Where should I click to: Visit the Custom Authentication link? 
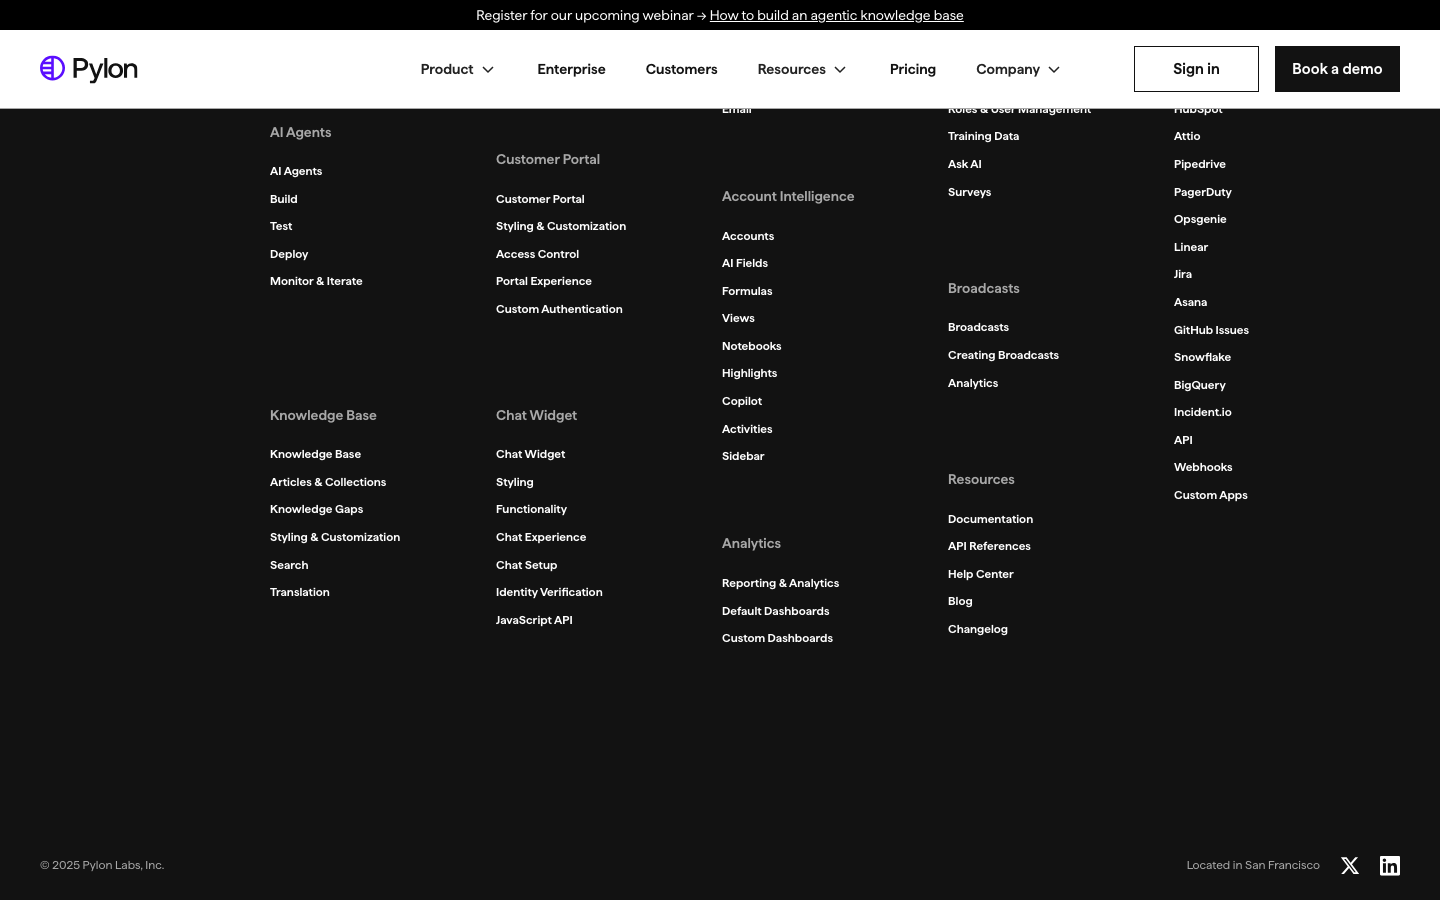559,309
